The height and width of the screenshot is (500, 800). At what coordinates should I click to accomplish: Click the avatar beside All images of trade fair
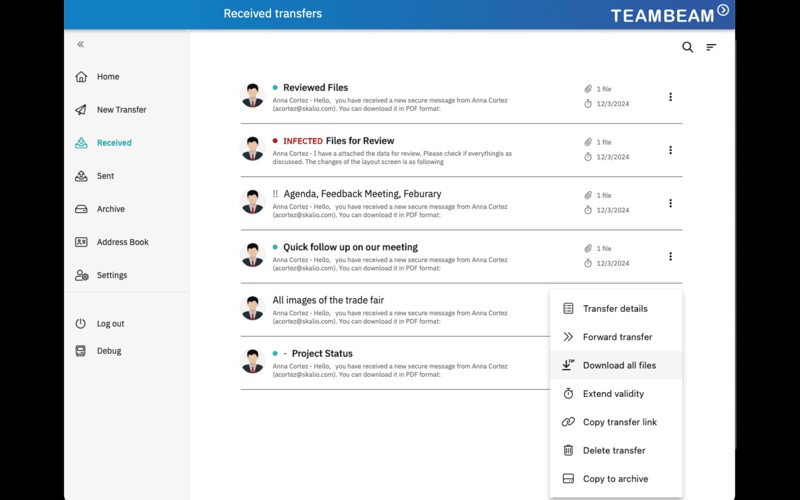(253, 308)
